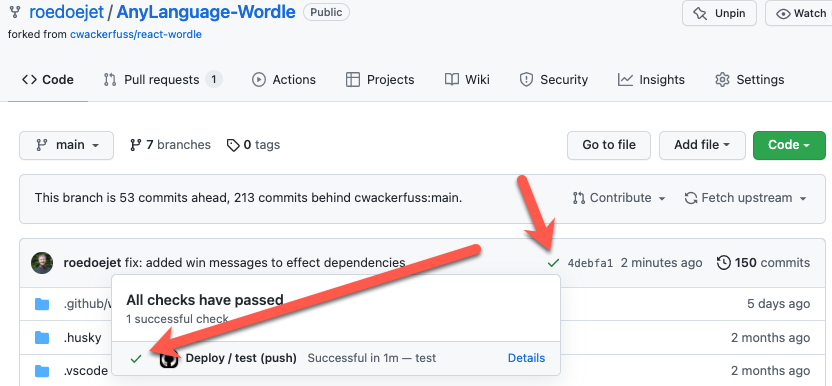Expand the Add file dropdown
The height and width of the screenshot is (386, 832).
702,145
